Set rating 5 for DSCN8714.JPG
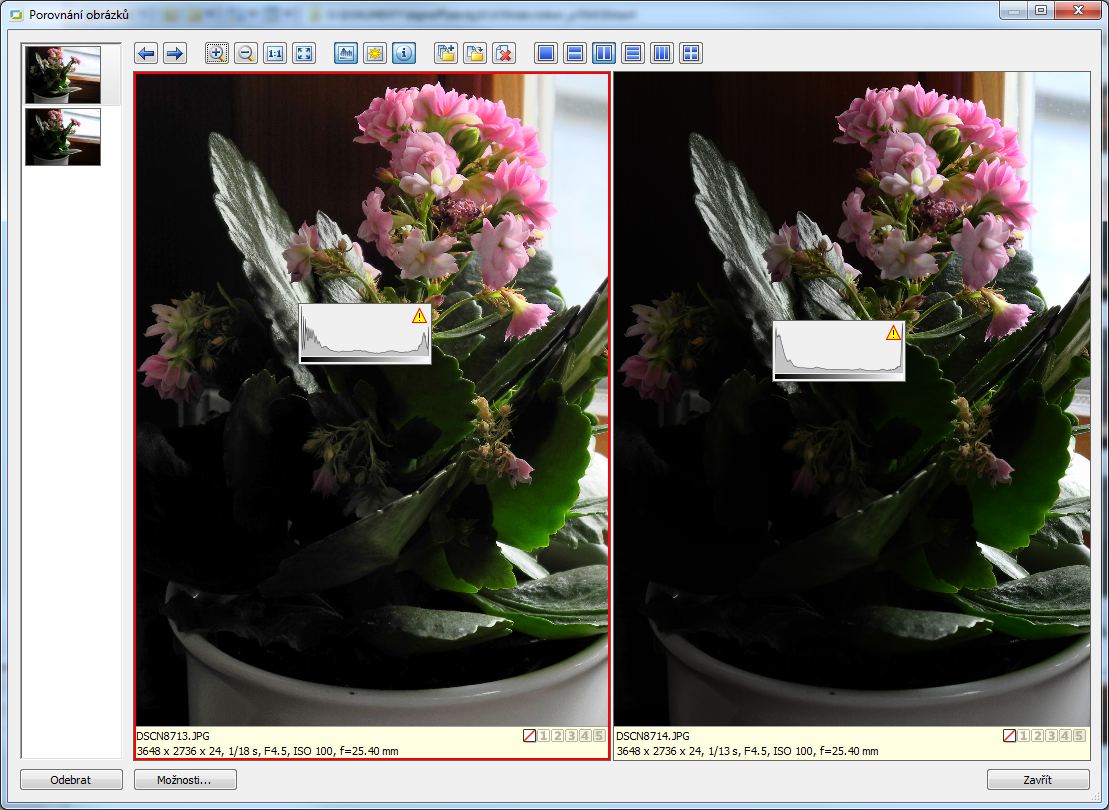 point(1080,736)
